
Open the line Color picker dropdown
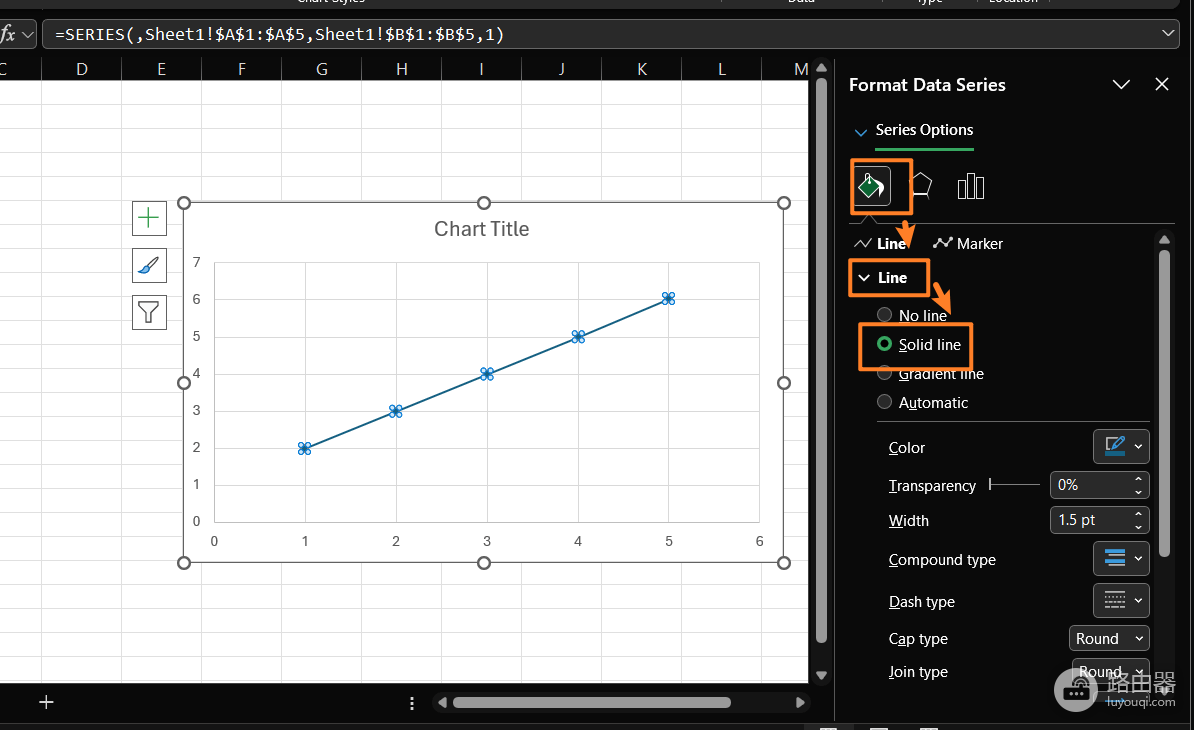tap(1121, 447)
